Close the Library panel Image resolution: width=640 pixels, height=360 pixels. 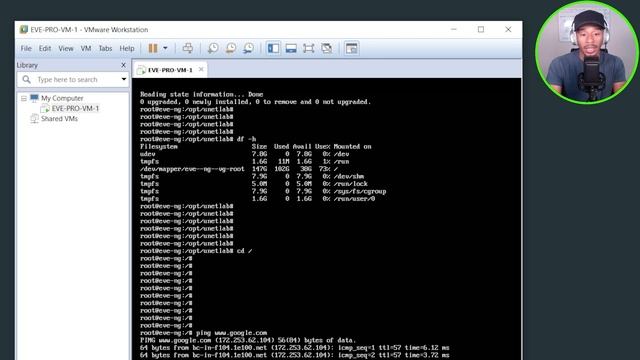pyautogui.click(x=123, y=65)
